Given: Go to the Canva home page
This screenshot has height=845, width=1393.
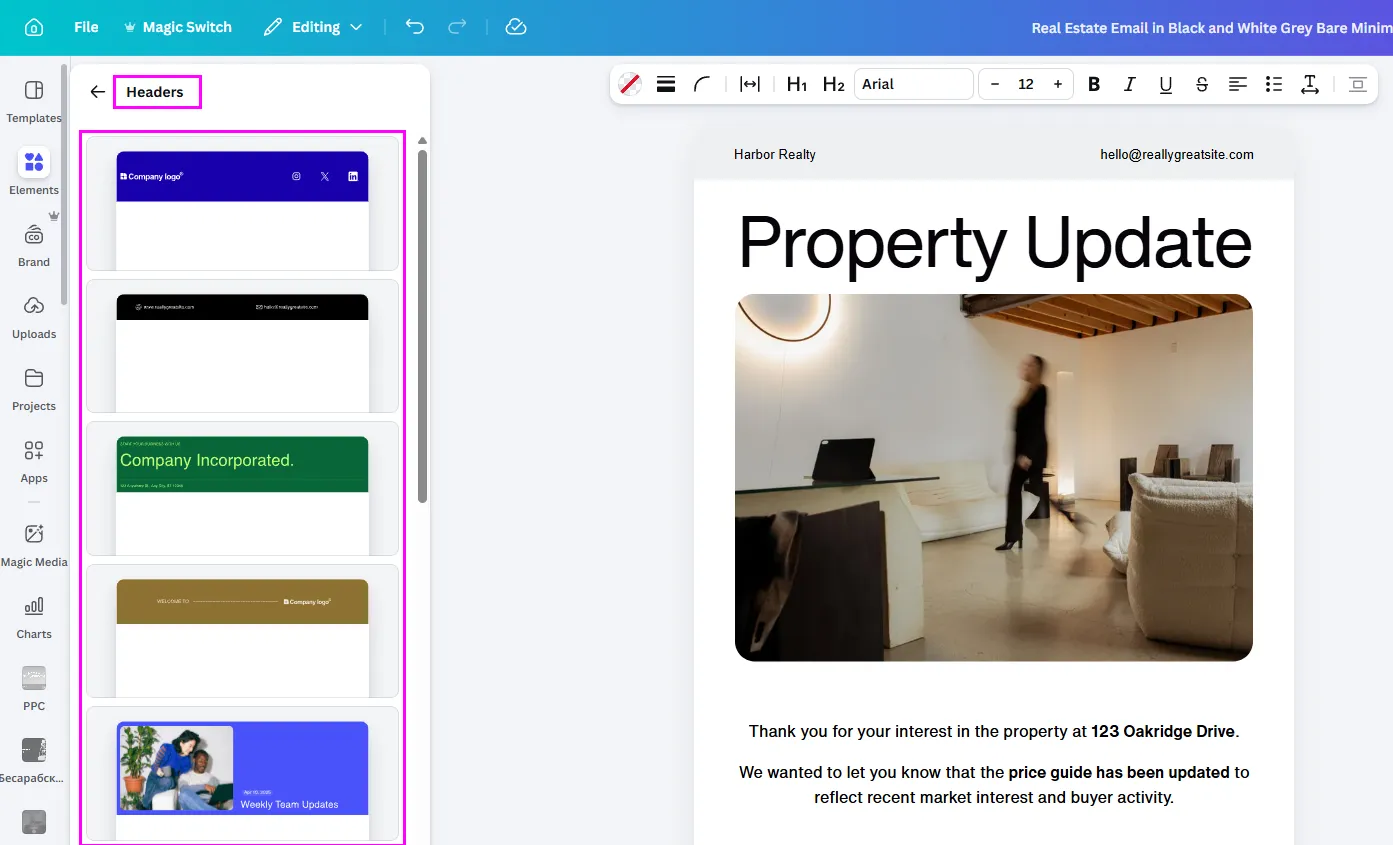Looking at the screenshot, I should 34,27.
